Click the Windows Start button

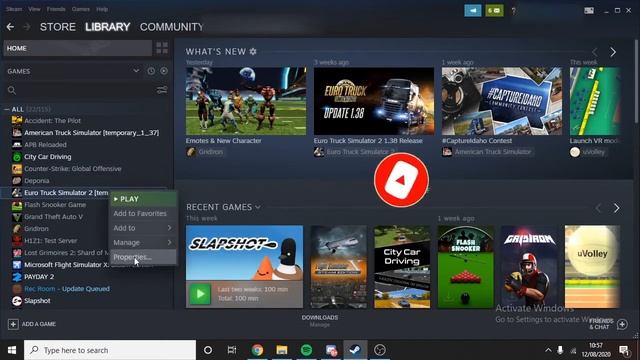[x=12, y=350]
